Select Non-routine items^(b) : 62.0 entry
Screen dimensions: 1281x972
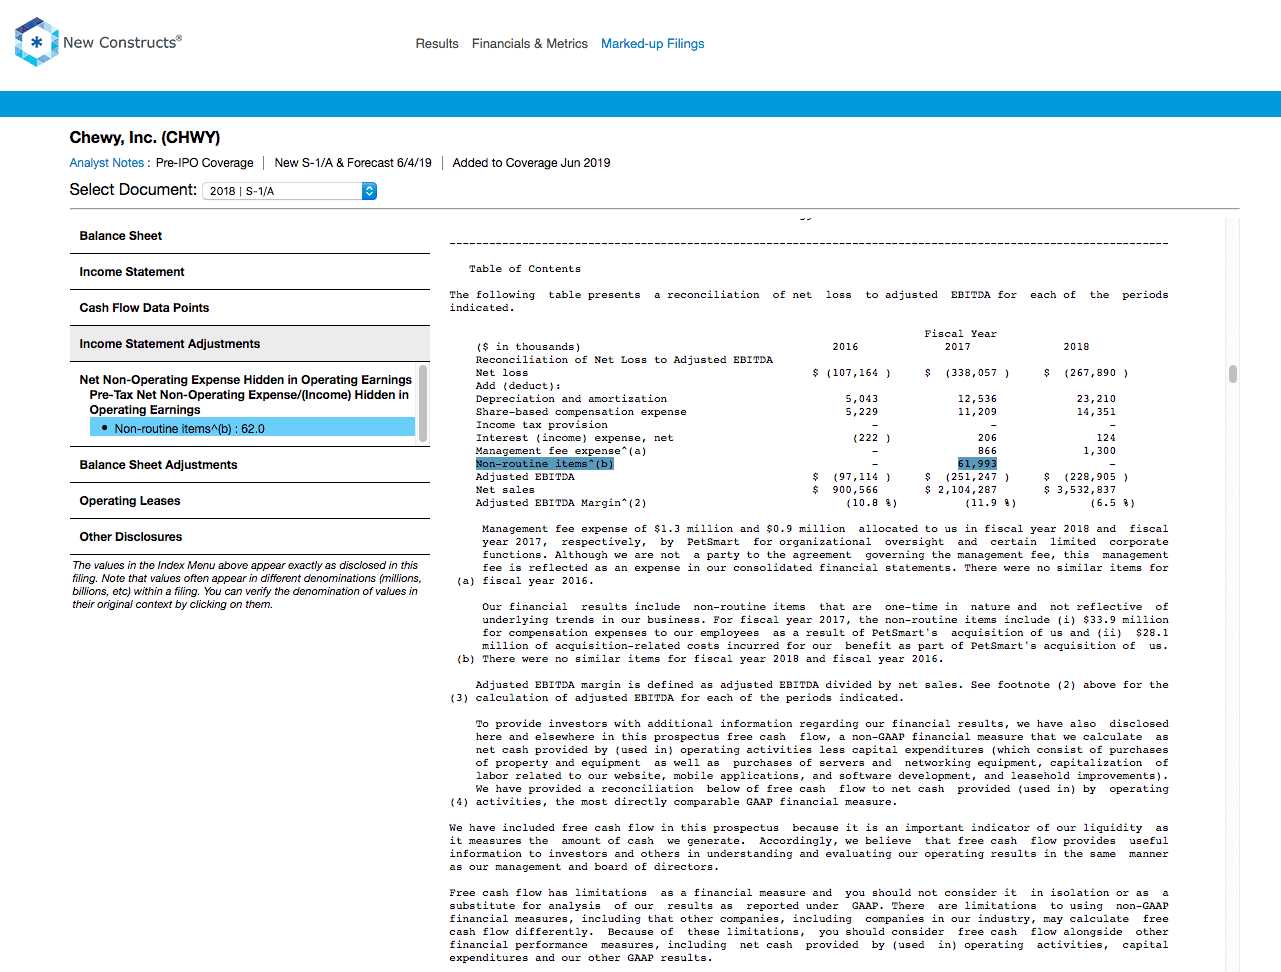tap(252, 428)
